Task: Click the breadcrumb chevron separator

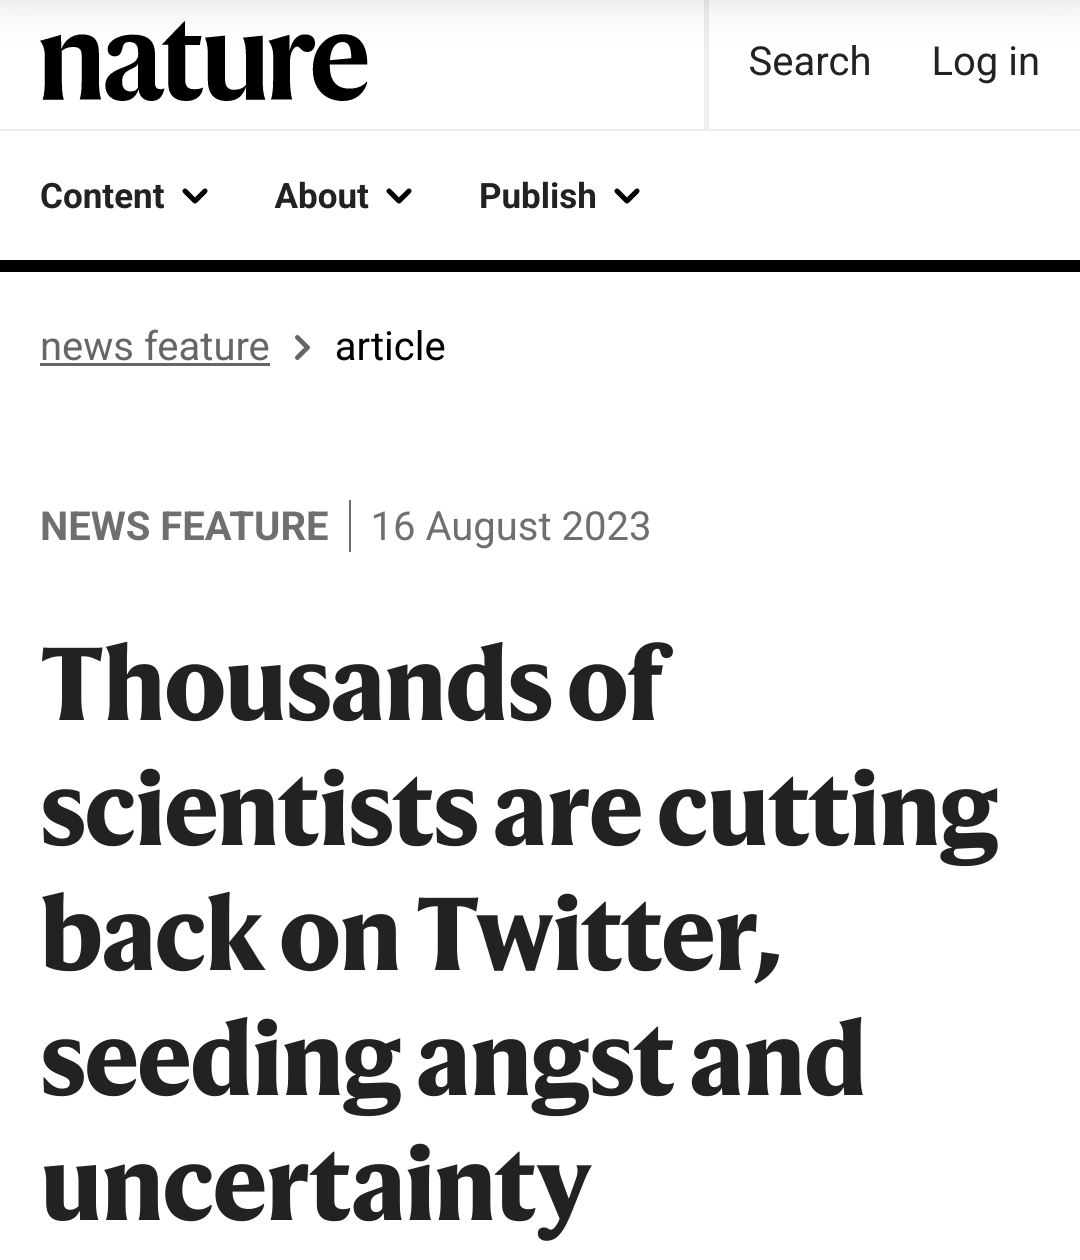Action: 302,348
